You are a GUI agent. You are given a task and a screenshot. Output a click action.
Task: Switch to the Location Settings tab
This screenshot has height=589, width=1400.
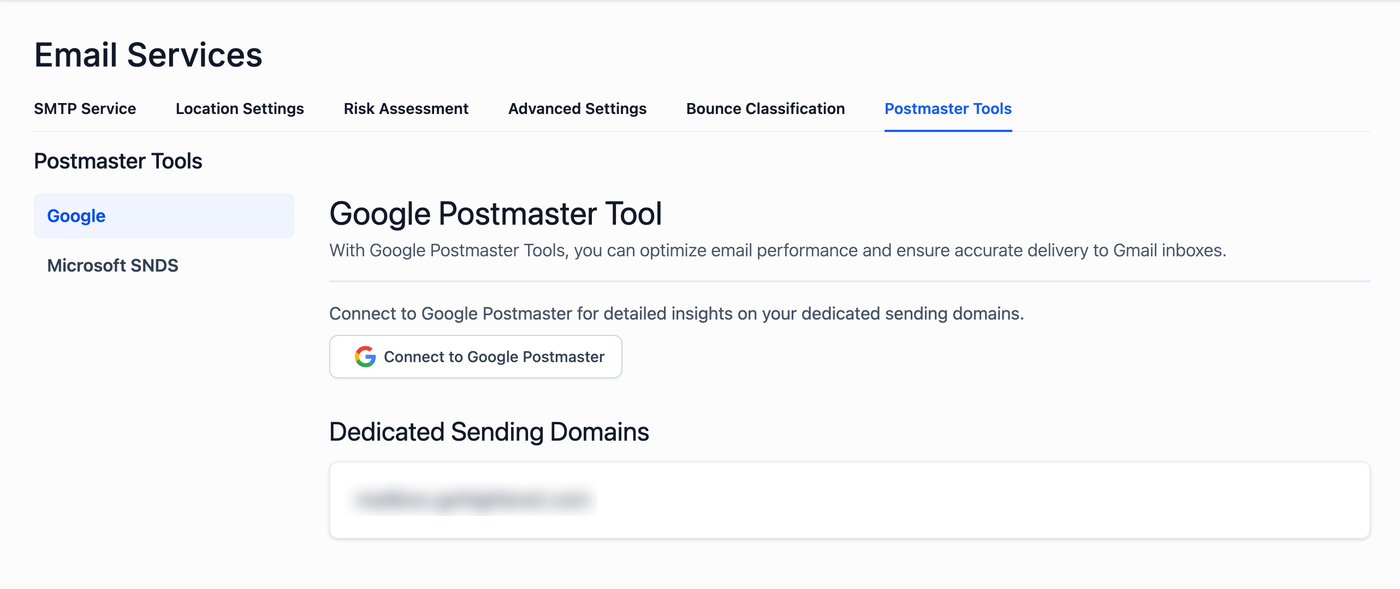pyautogui.click(x=240, y=109)
